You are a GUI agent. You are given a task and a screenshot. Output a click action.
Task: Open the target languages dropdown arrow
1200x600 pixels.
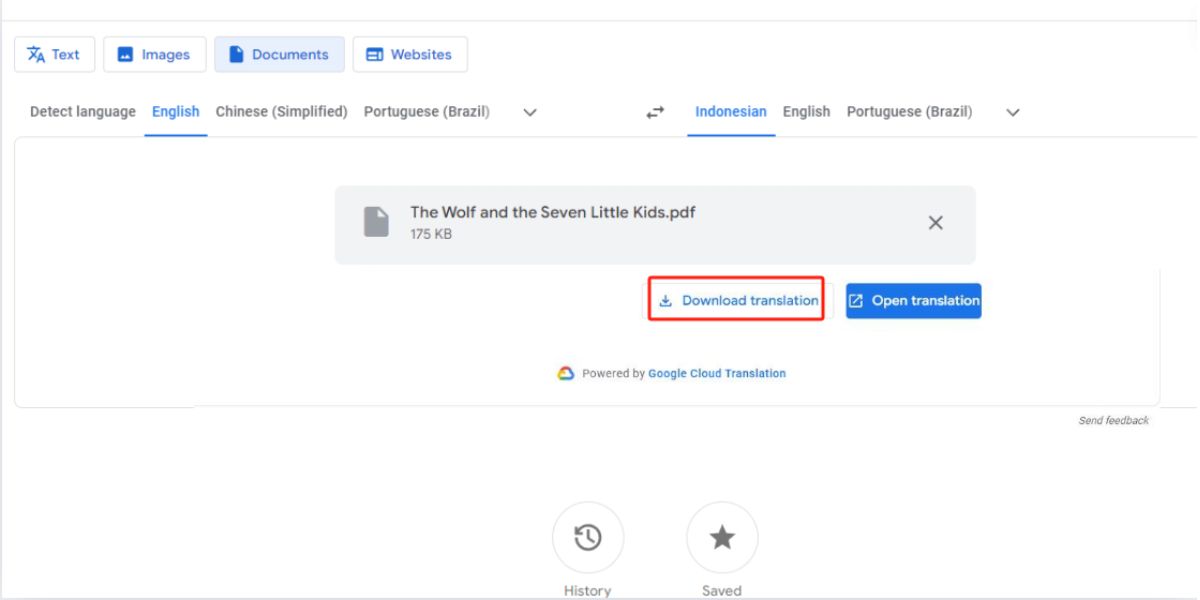click(1012, 112)
